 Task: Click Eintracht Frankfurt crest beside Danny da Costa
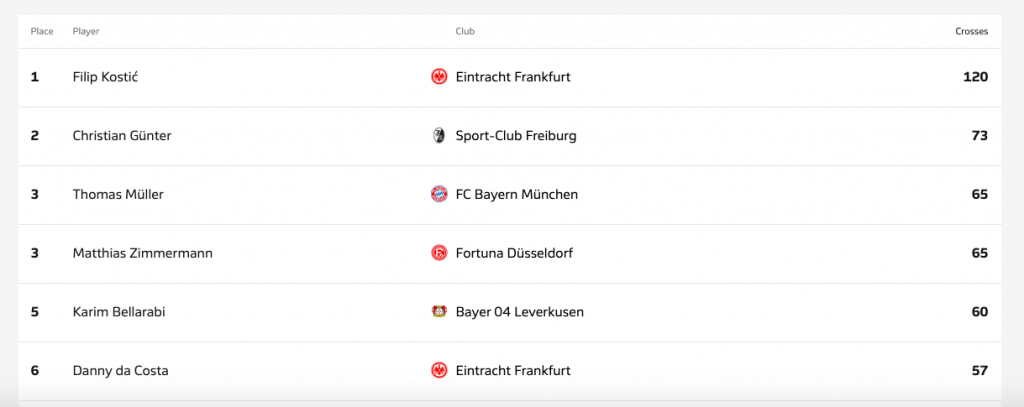(x=439, y=370)
